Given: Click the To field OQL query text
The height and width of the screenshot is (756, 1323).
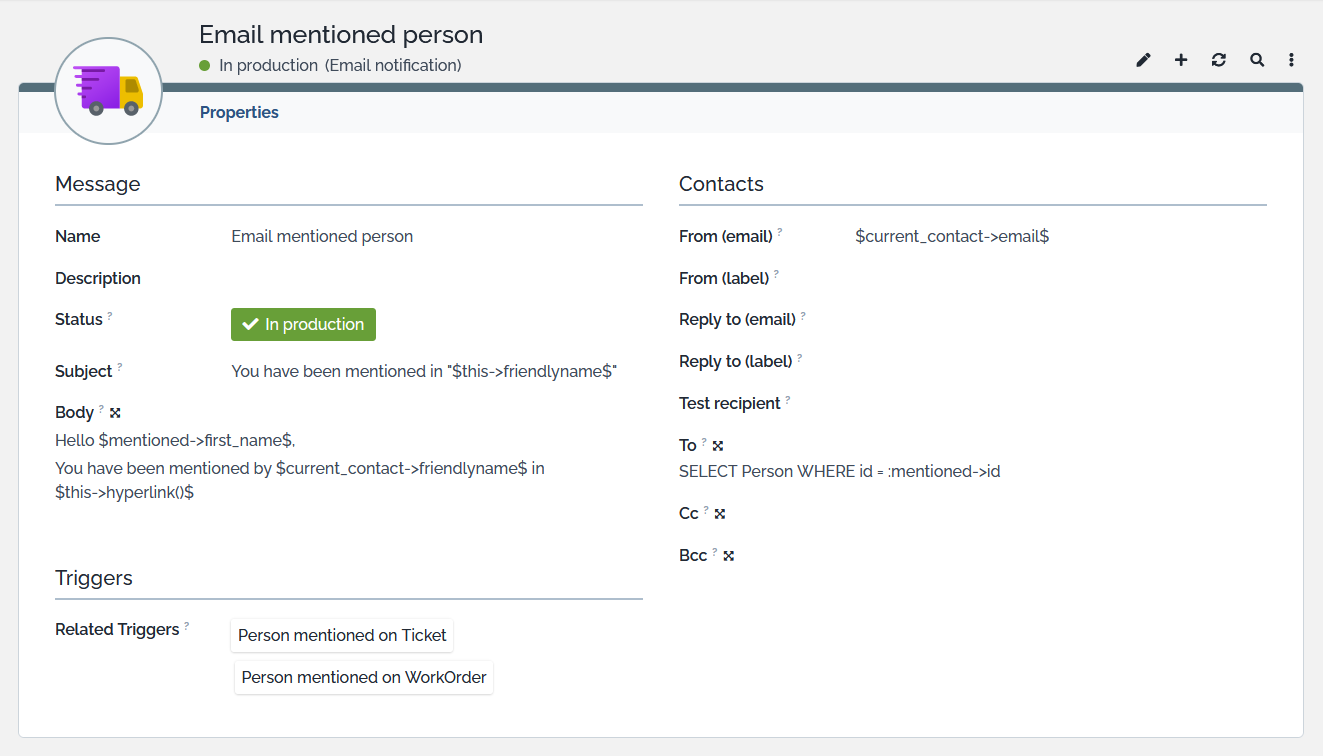Looking at the screenshot, I should (x=839, y=471).
